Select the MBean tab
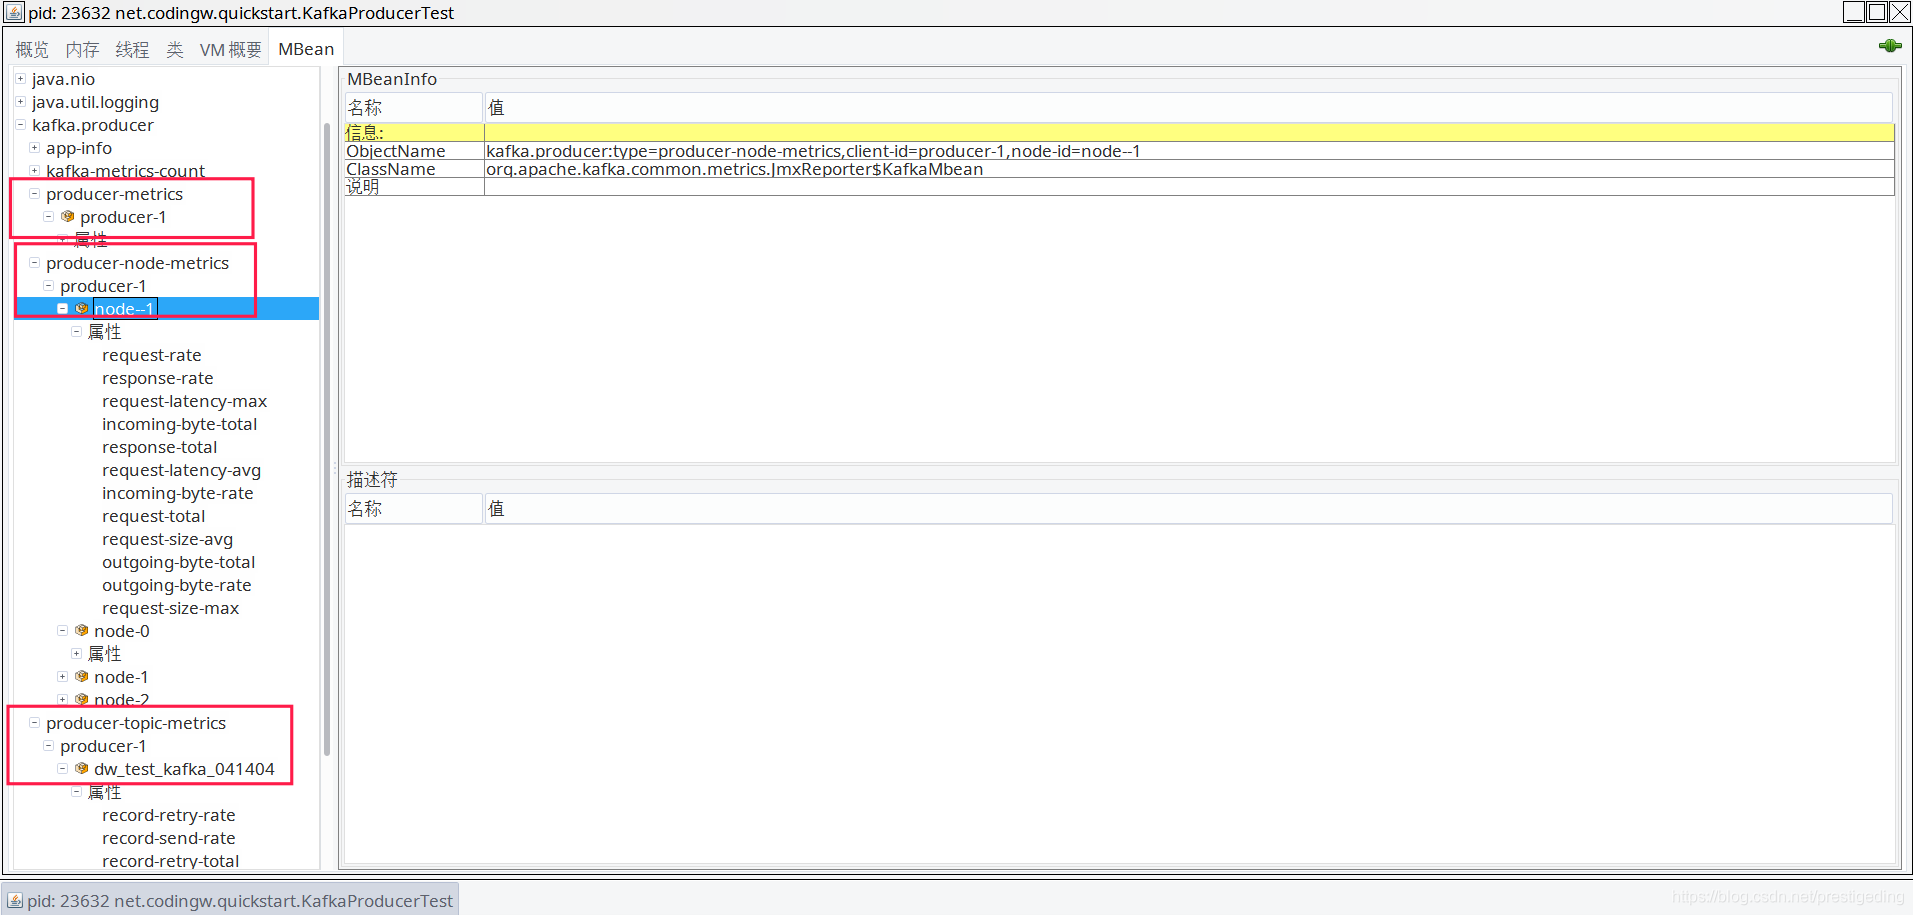 (x=306, y=49)
